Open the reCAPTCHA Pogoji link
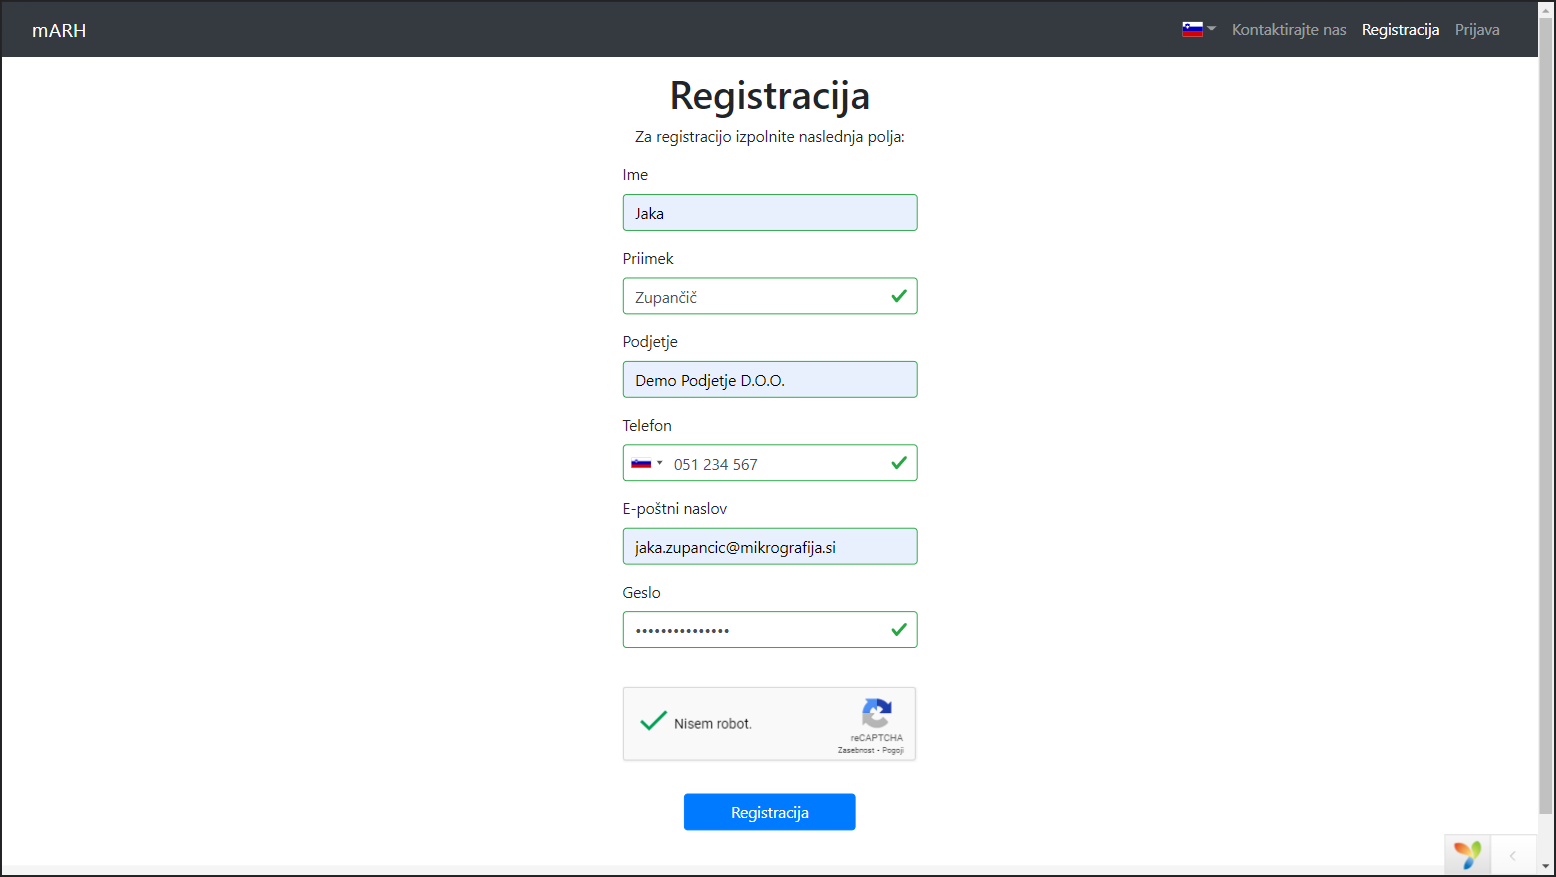Screen dimensions: 1556x877 coord(893,750)
